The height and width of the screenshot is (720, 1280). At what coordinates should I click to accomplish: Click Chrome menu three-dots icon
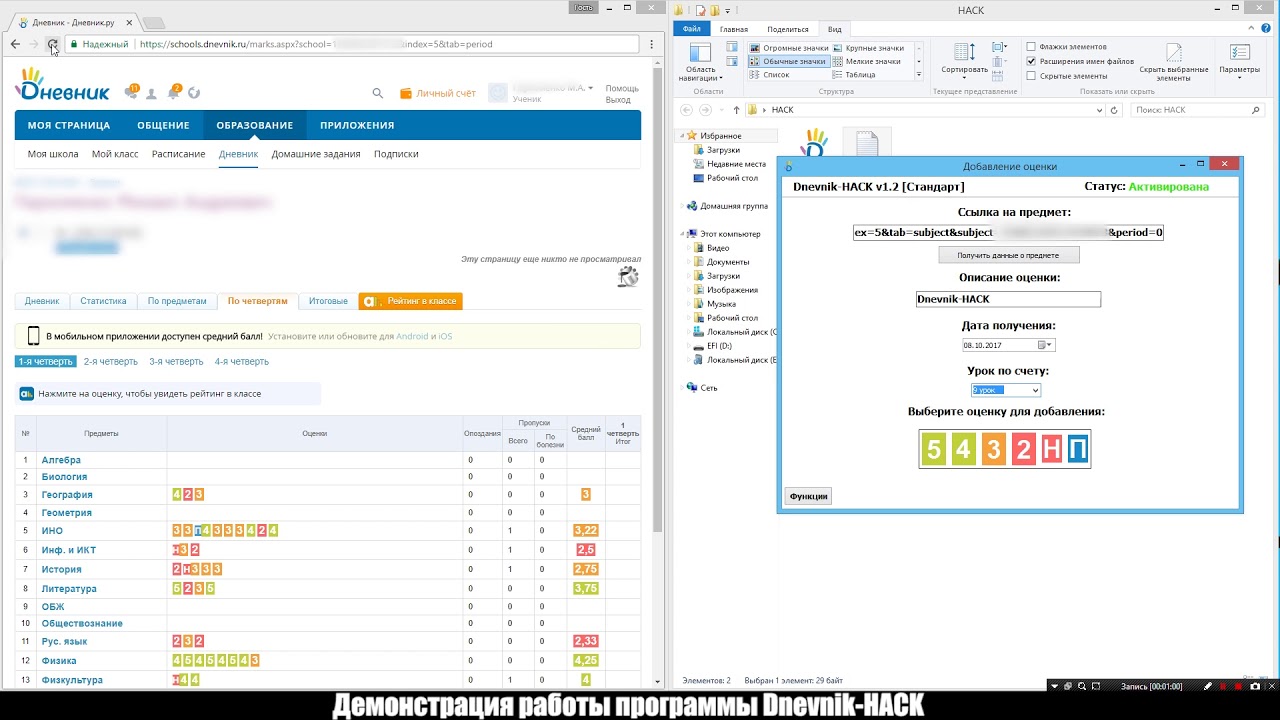[x=652, y=44]
